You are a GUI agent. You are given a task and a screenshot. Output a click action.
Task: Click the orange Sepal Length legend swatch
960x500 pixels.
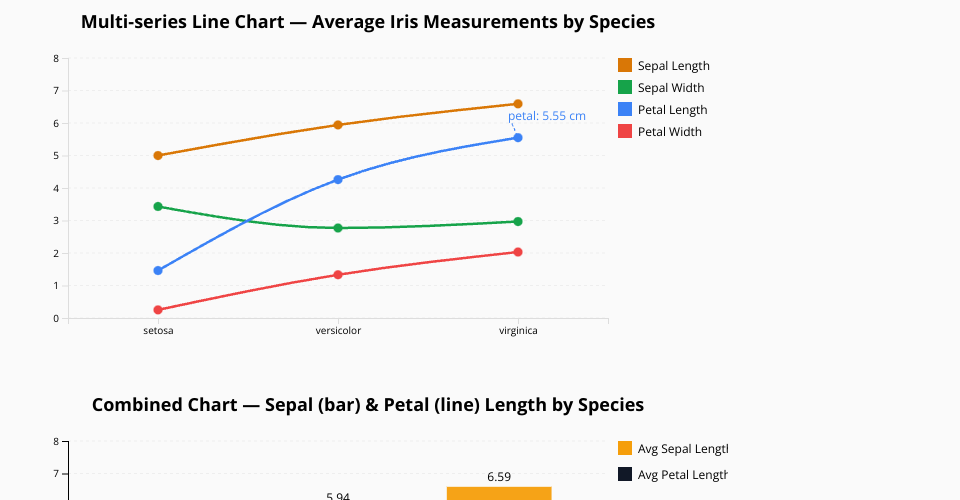point(625,66)
